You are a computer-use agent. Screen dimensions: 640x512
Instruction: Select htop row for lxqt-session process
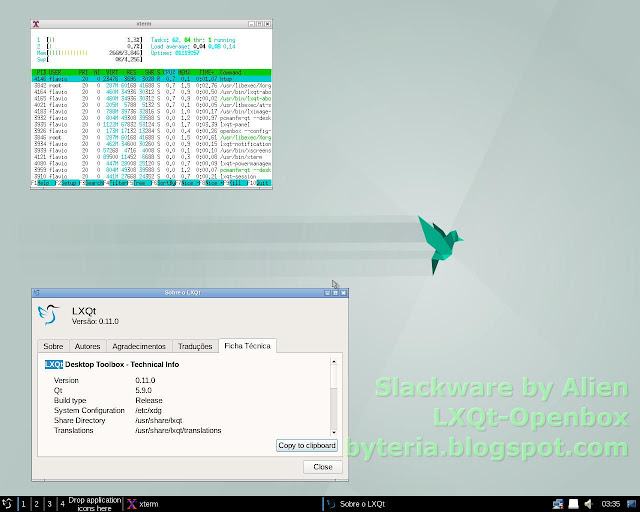click(151, 176)
